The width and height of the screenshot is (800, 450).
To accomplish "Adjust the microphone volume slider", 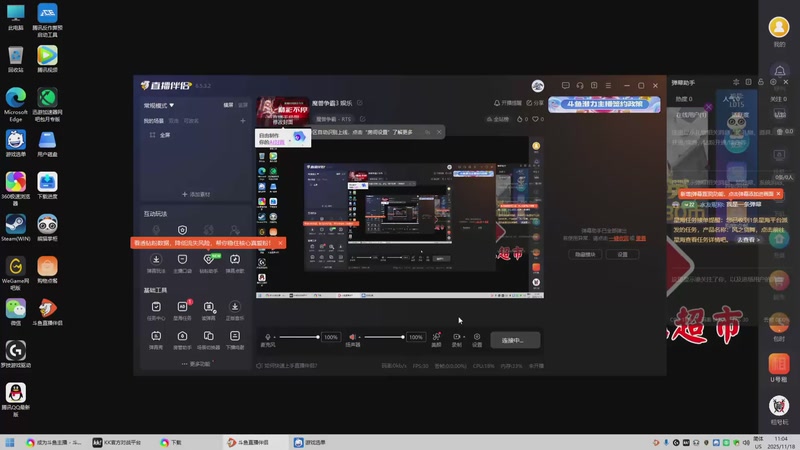I will coord(299,337).
